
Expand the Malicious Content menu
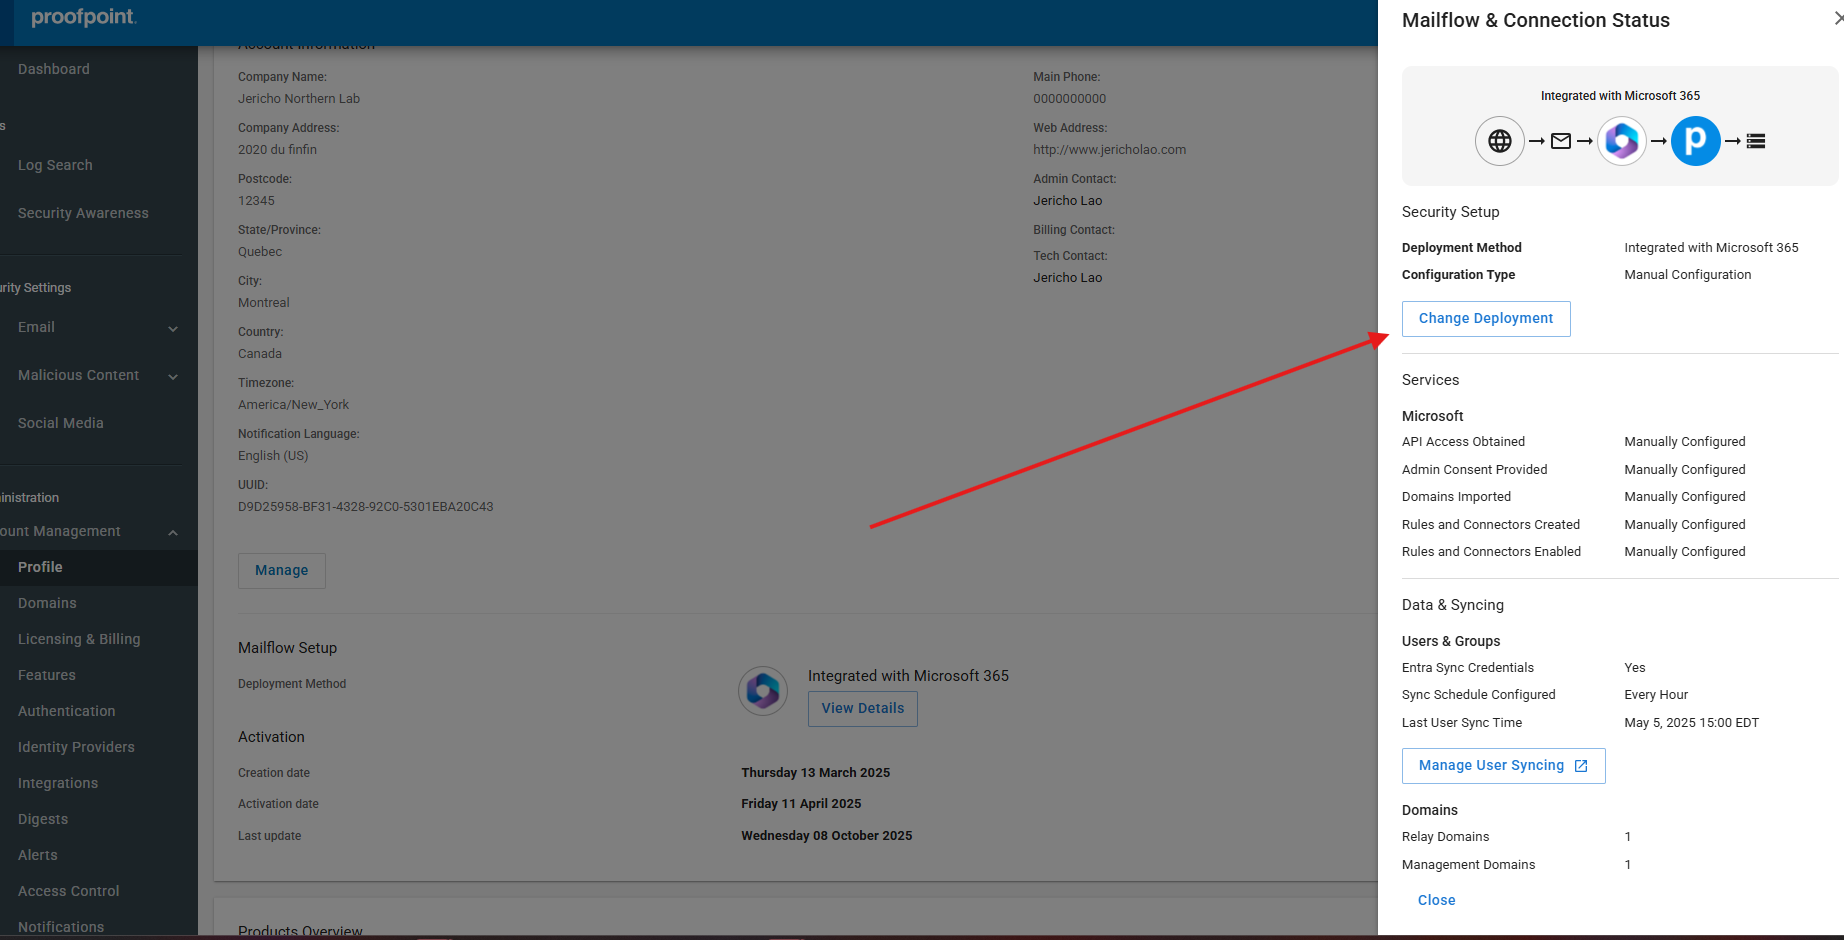pyautogui.click(x=98, y=375)
